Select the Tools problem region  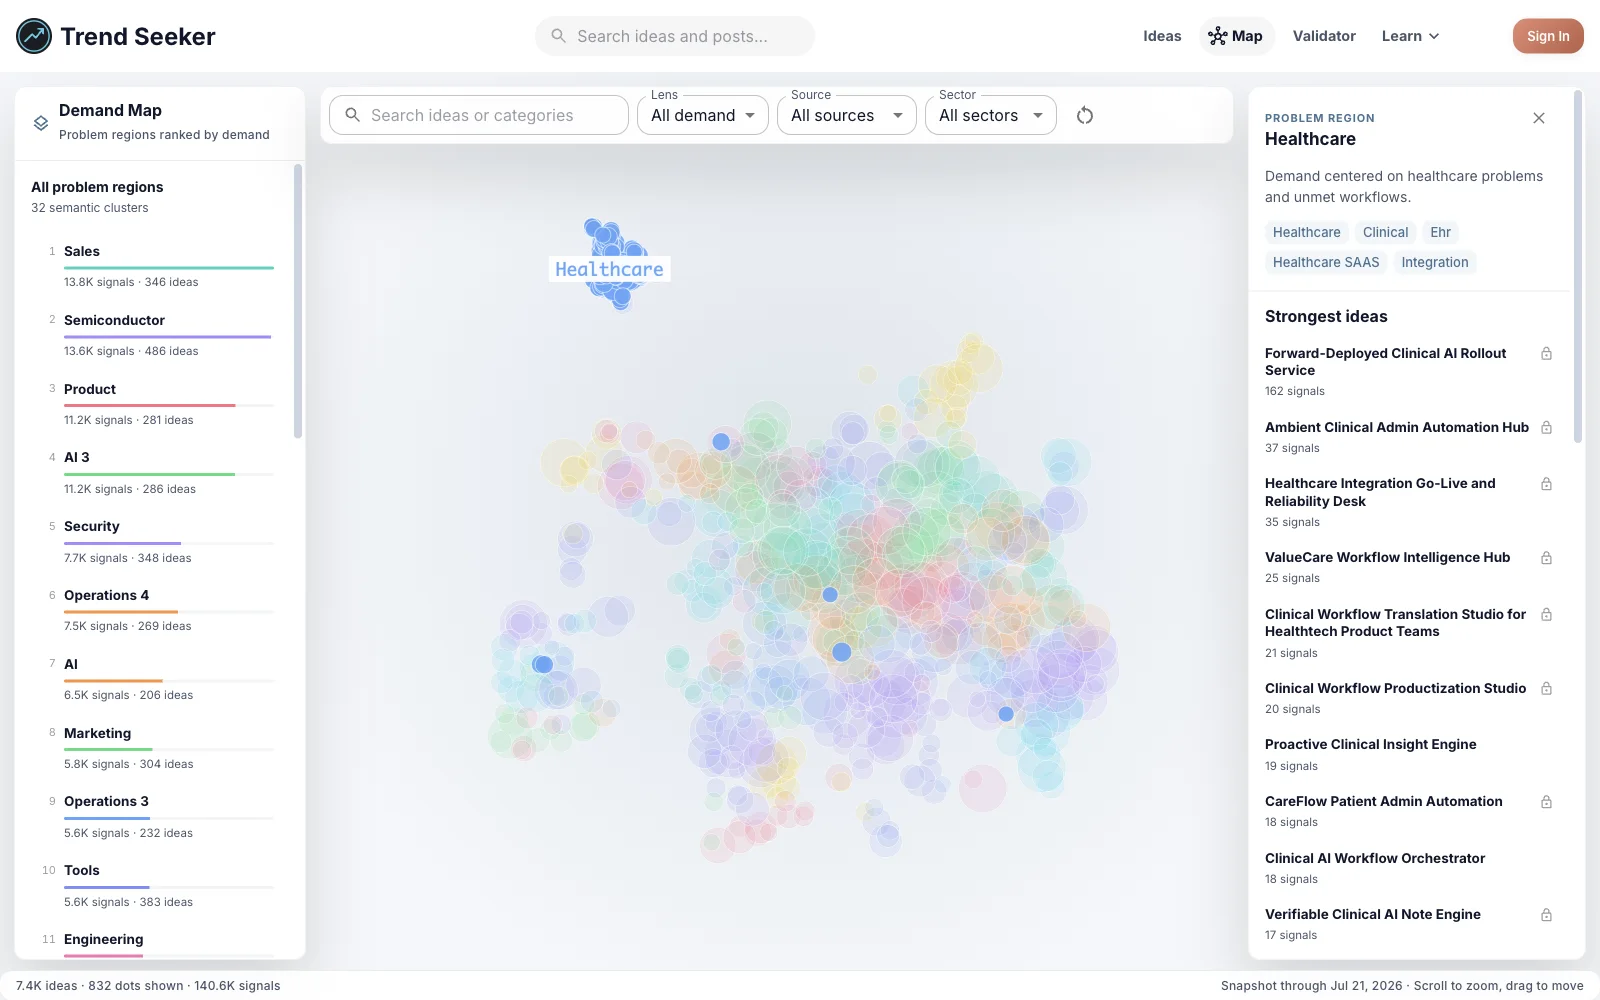point(160,885)
